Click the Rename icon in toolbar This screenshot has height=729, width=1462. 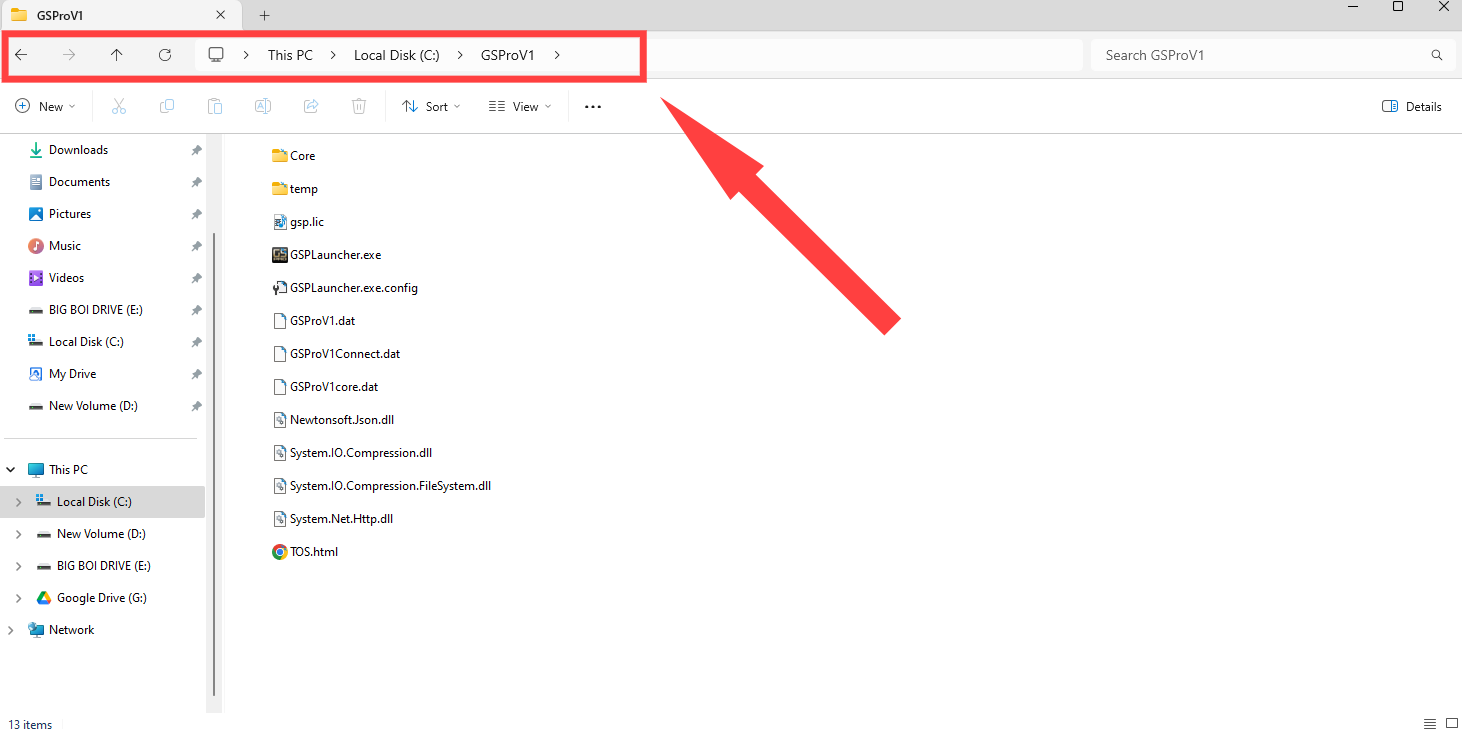tap(263, 106)
